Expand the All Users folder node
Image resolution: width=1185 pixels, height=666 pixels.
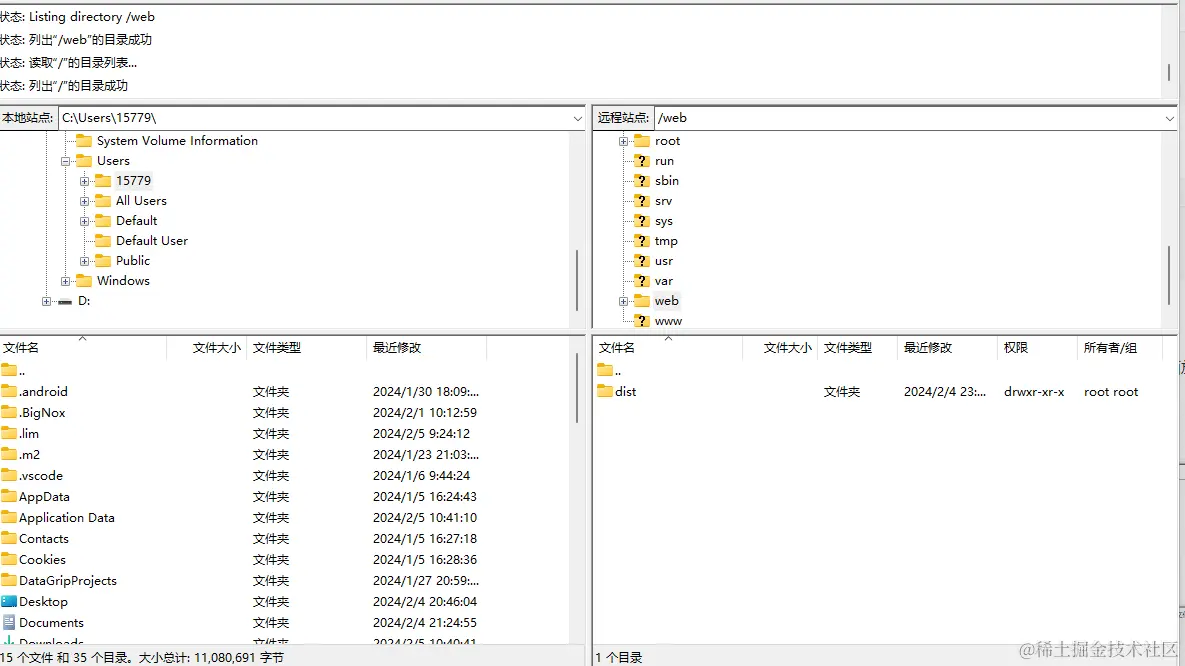pyautogui.click(x=85, y=201)
